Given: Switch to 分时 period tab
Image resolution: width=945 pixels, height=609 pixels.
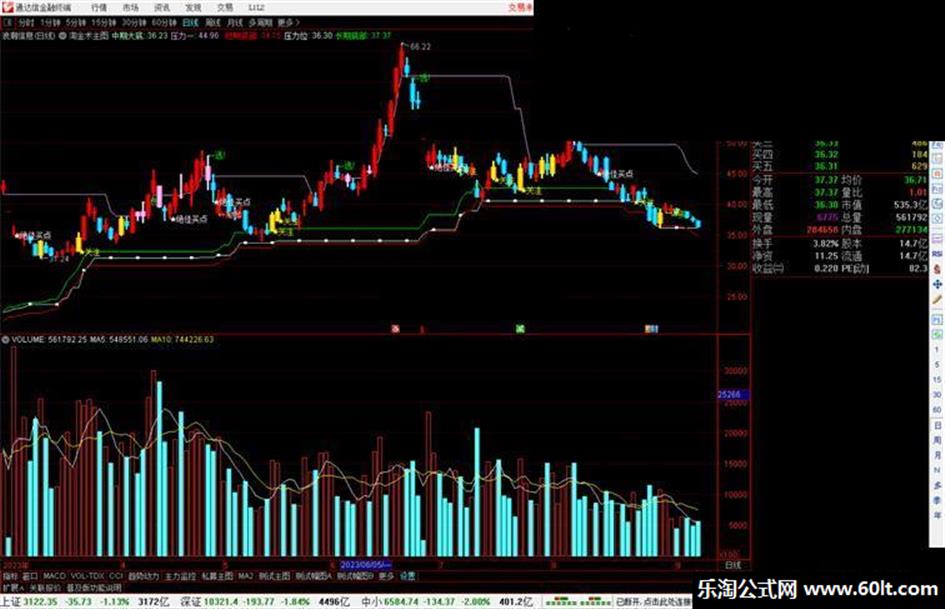Looking at the screenshot, I should [26, 22].
